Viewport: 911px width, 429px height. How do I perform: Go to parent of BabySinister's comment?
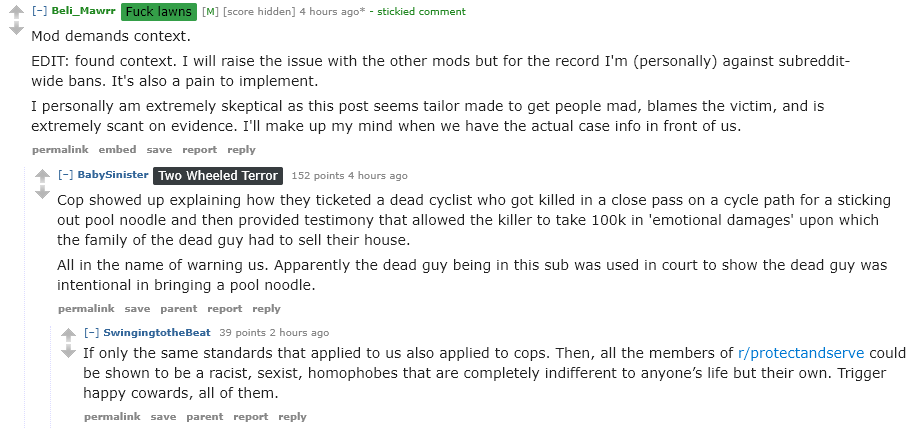[179, 309]
